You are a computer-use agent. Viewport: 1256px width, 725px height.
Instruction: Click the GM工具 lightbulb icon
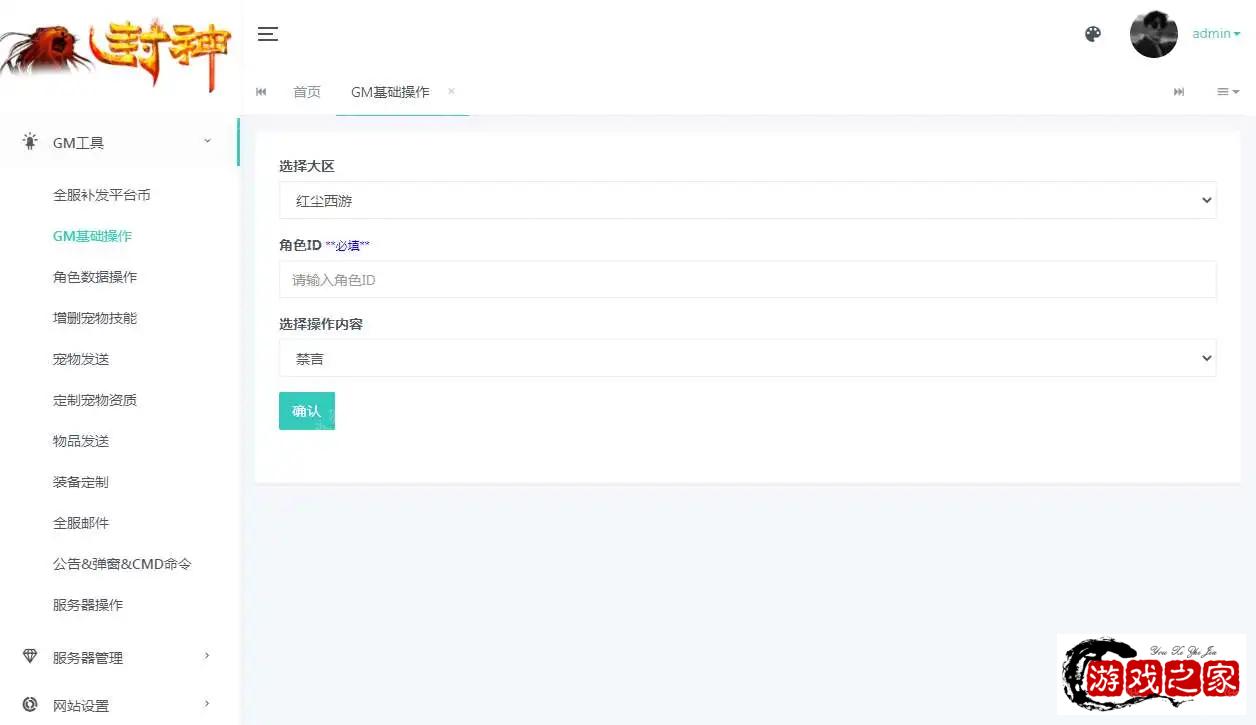pyautogui.click(x=30, y=142)
